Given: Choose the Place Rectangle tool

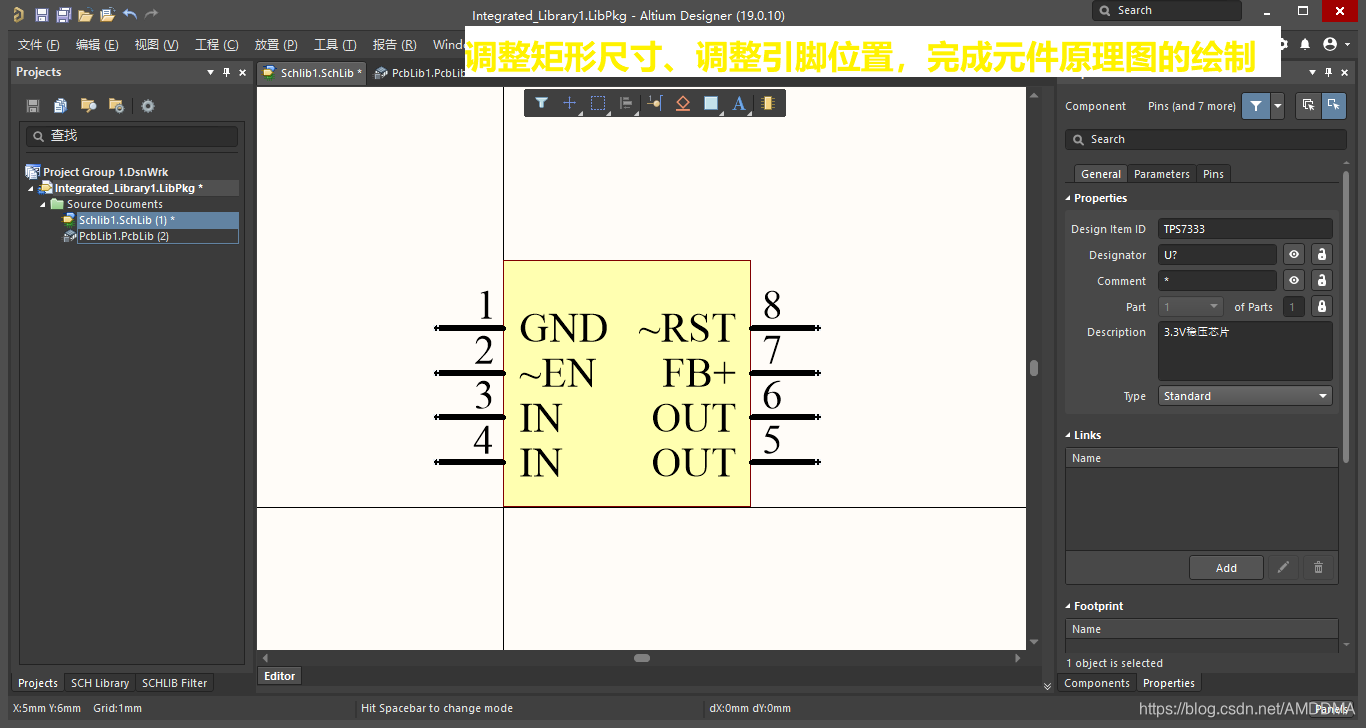Looking at the screenshot, I should click(x=711, y=103).
